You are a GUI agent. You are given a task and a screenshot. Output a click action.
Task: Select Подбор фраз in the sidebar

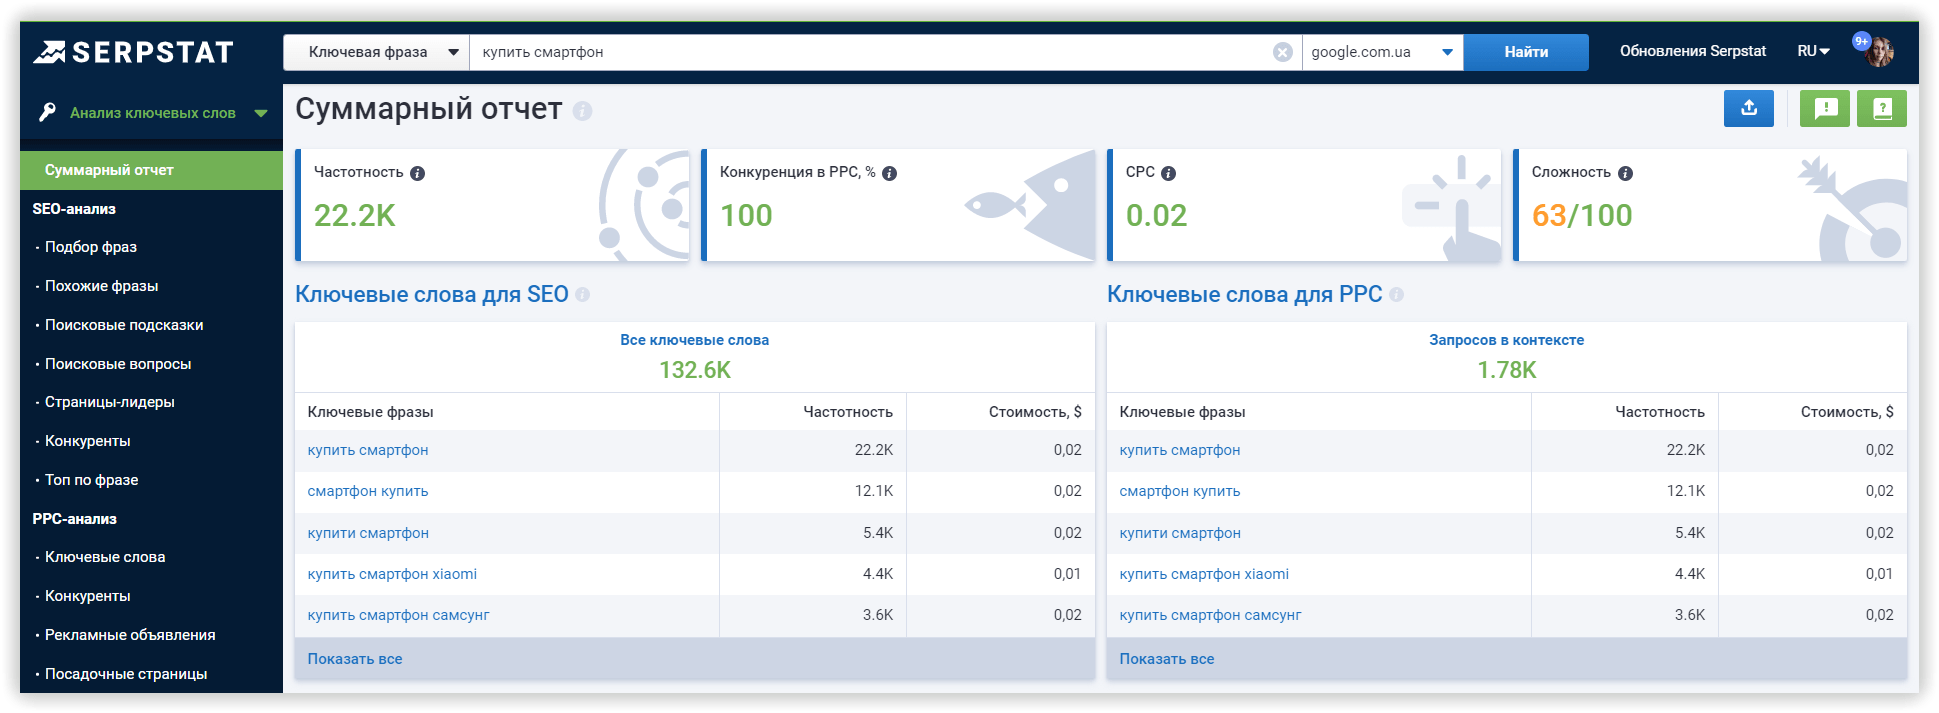91,247
